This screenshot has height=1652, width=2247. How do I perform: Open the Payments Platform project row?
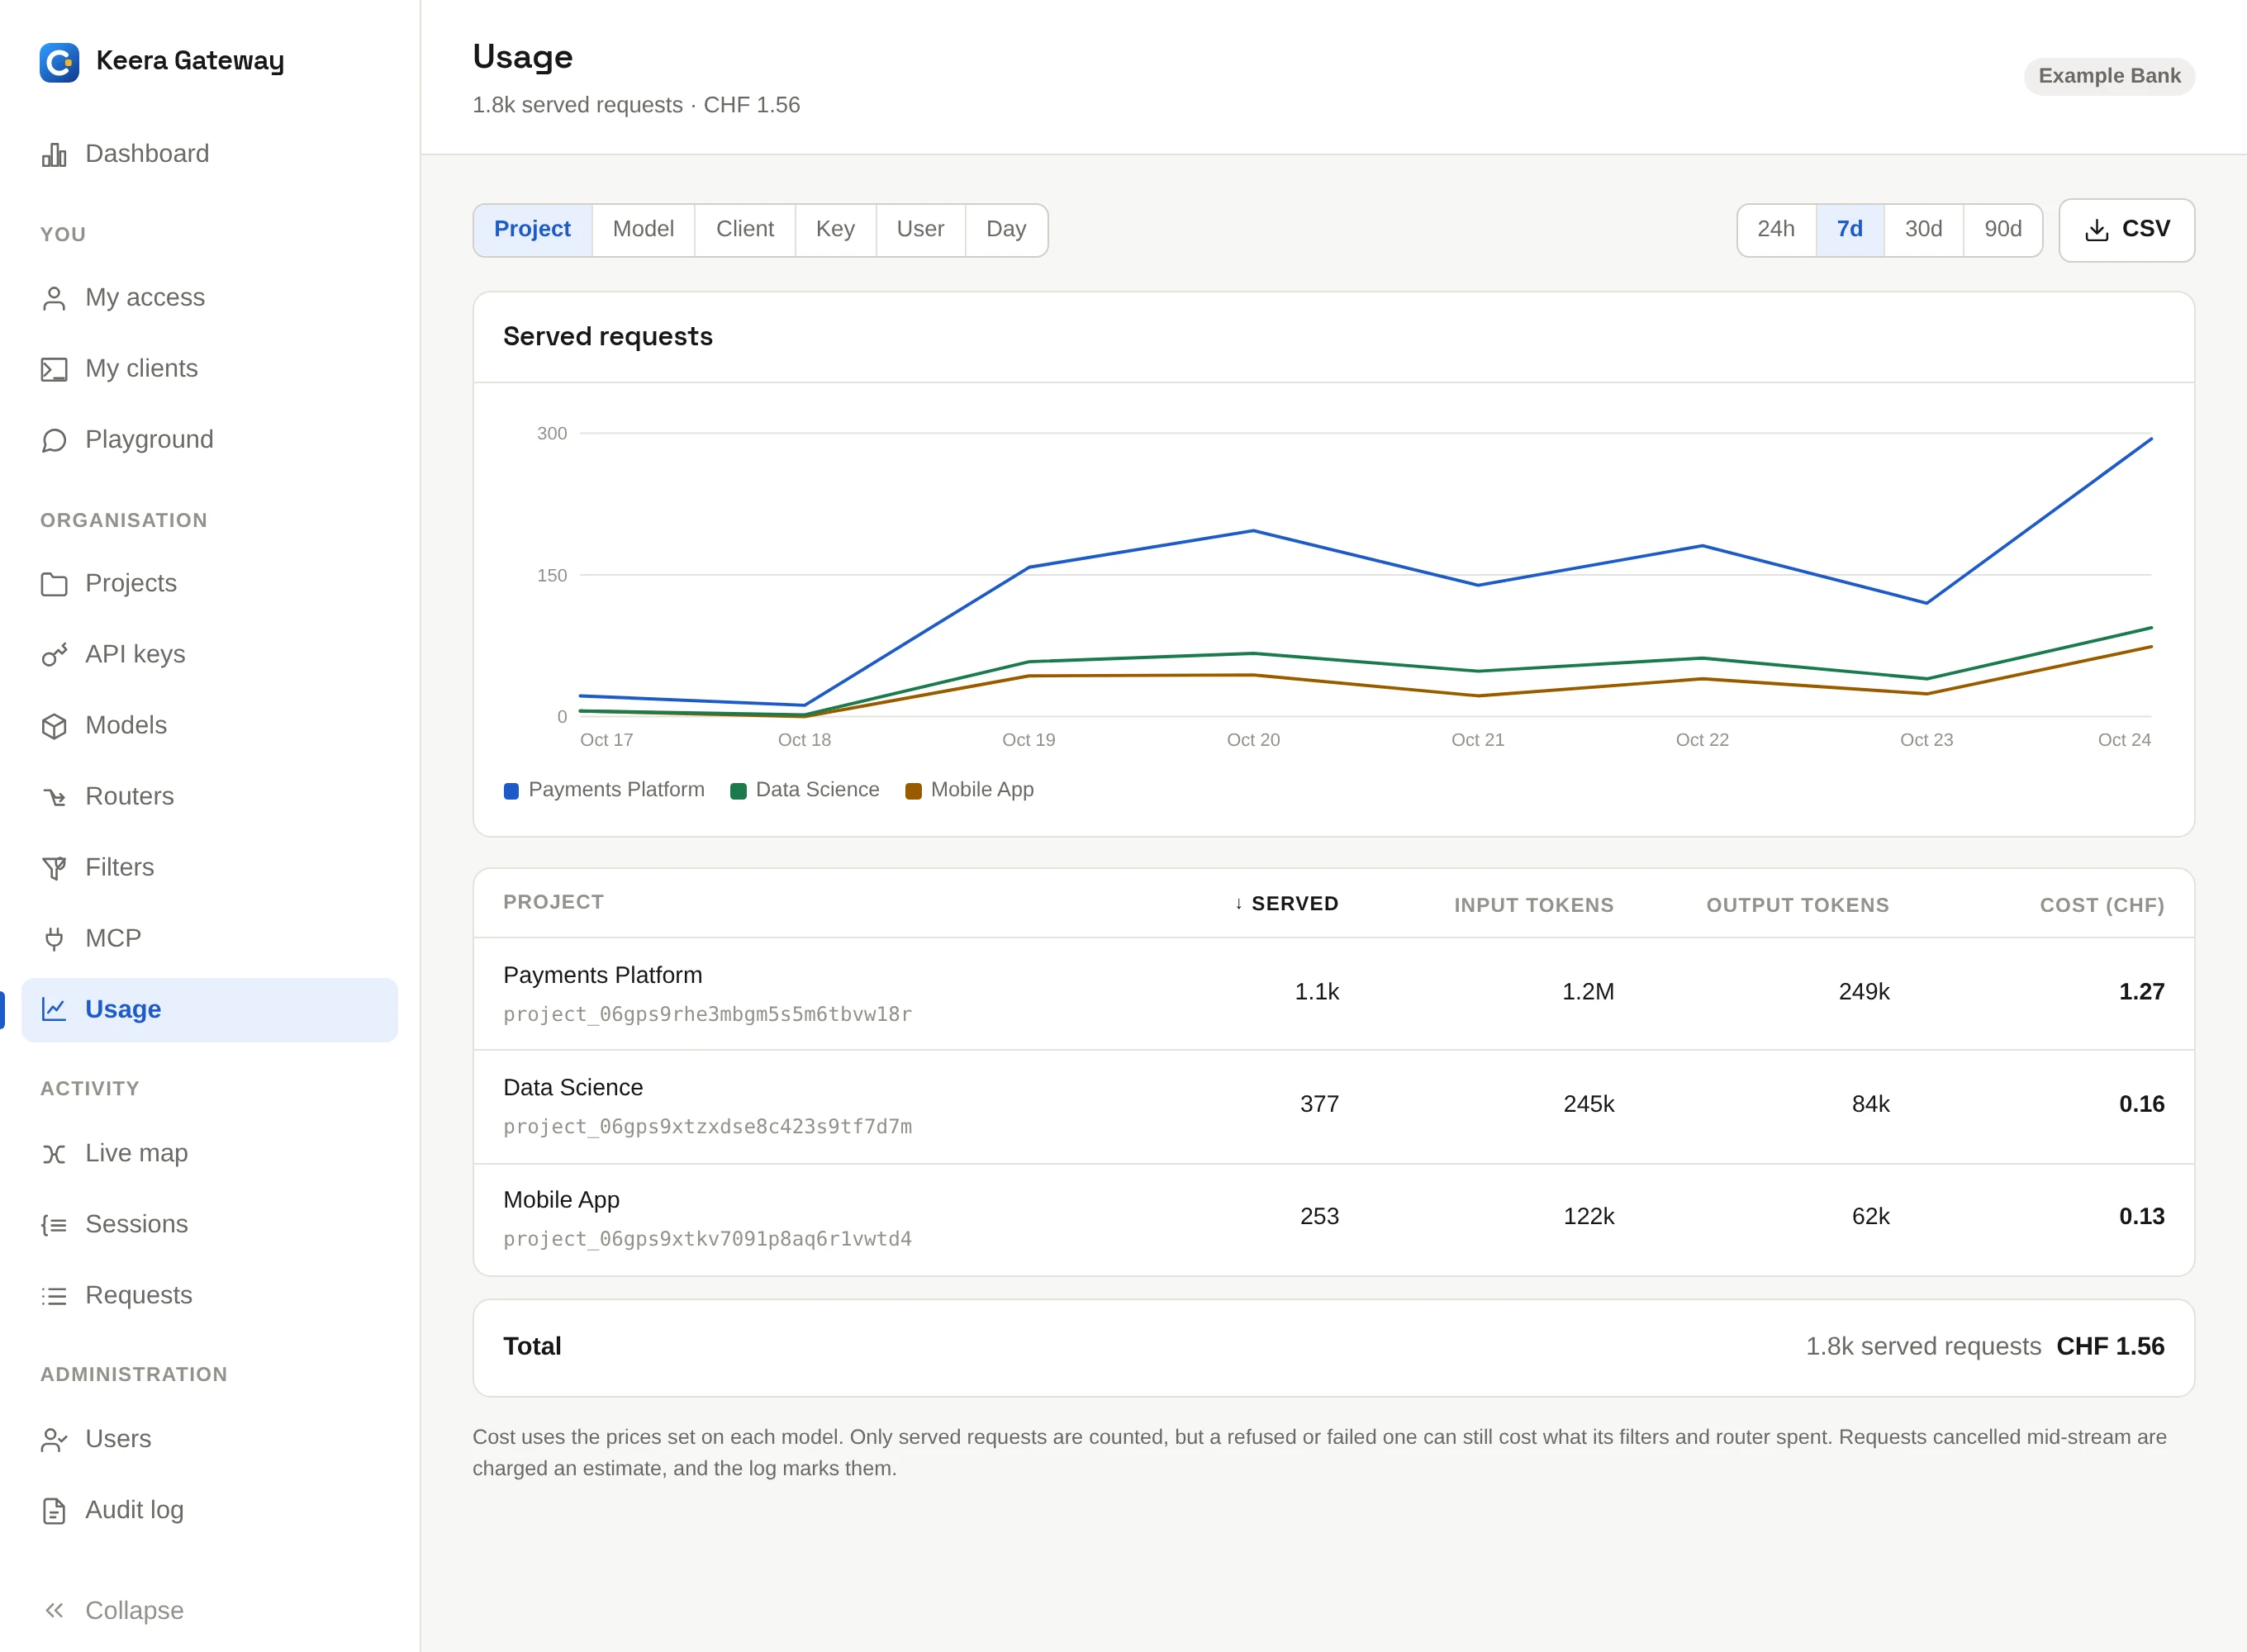coord(1333,994)
